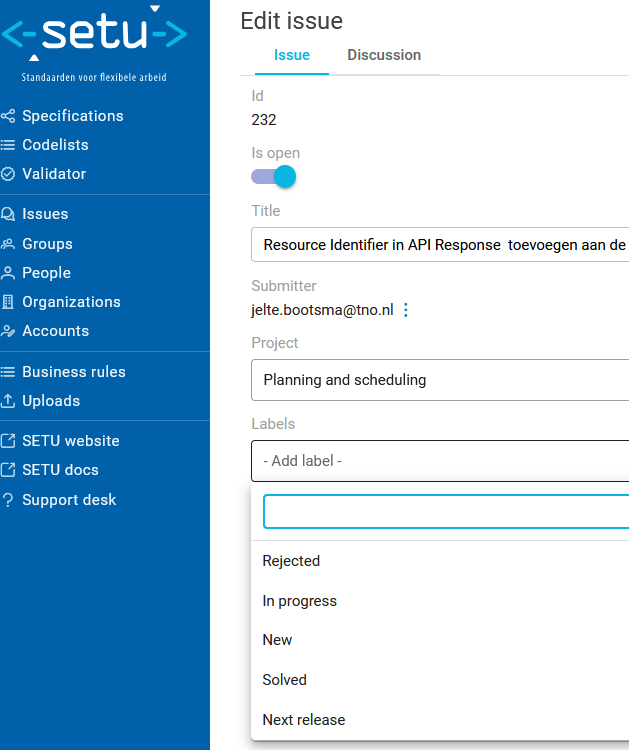The height and width of the screenshot is (750, 629).
Task: Click the Codelists list icon
Action: coord(8,145)
